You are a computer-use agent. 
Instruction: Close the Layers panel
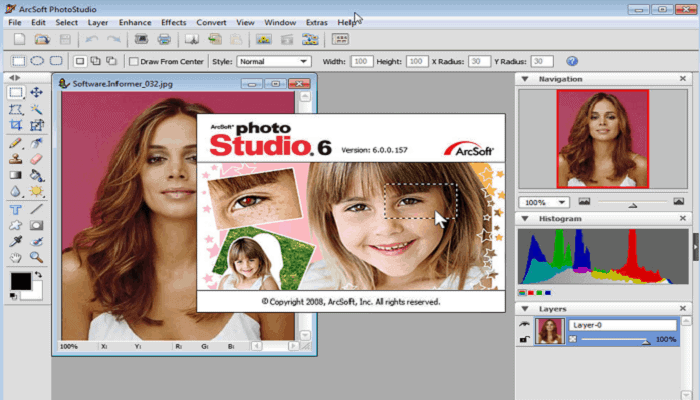(683, 308)
